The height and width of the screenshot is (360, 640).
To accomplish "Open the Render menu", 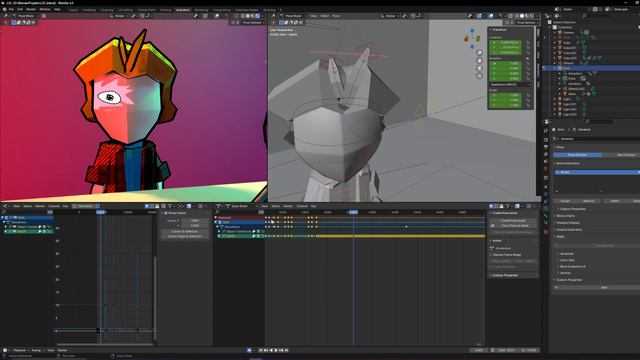I will (31, 9).
